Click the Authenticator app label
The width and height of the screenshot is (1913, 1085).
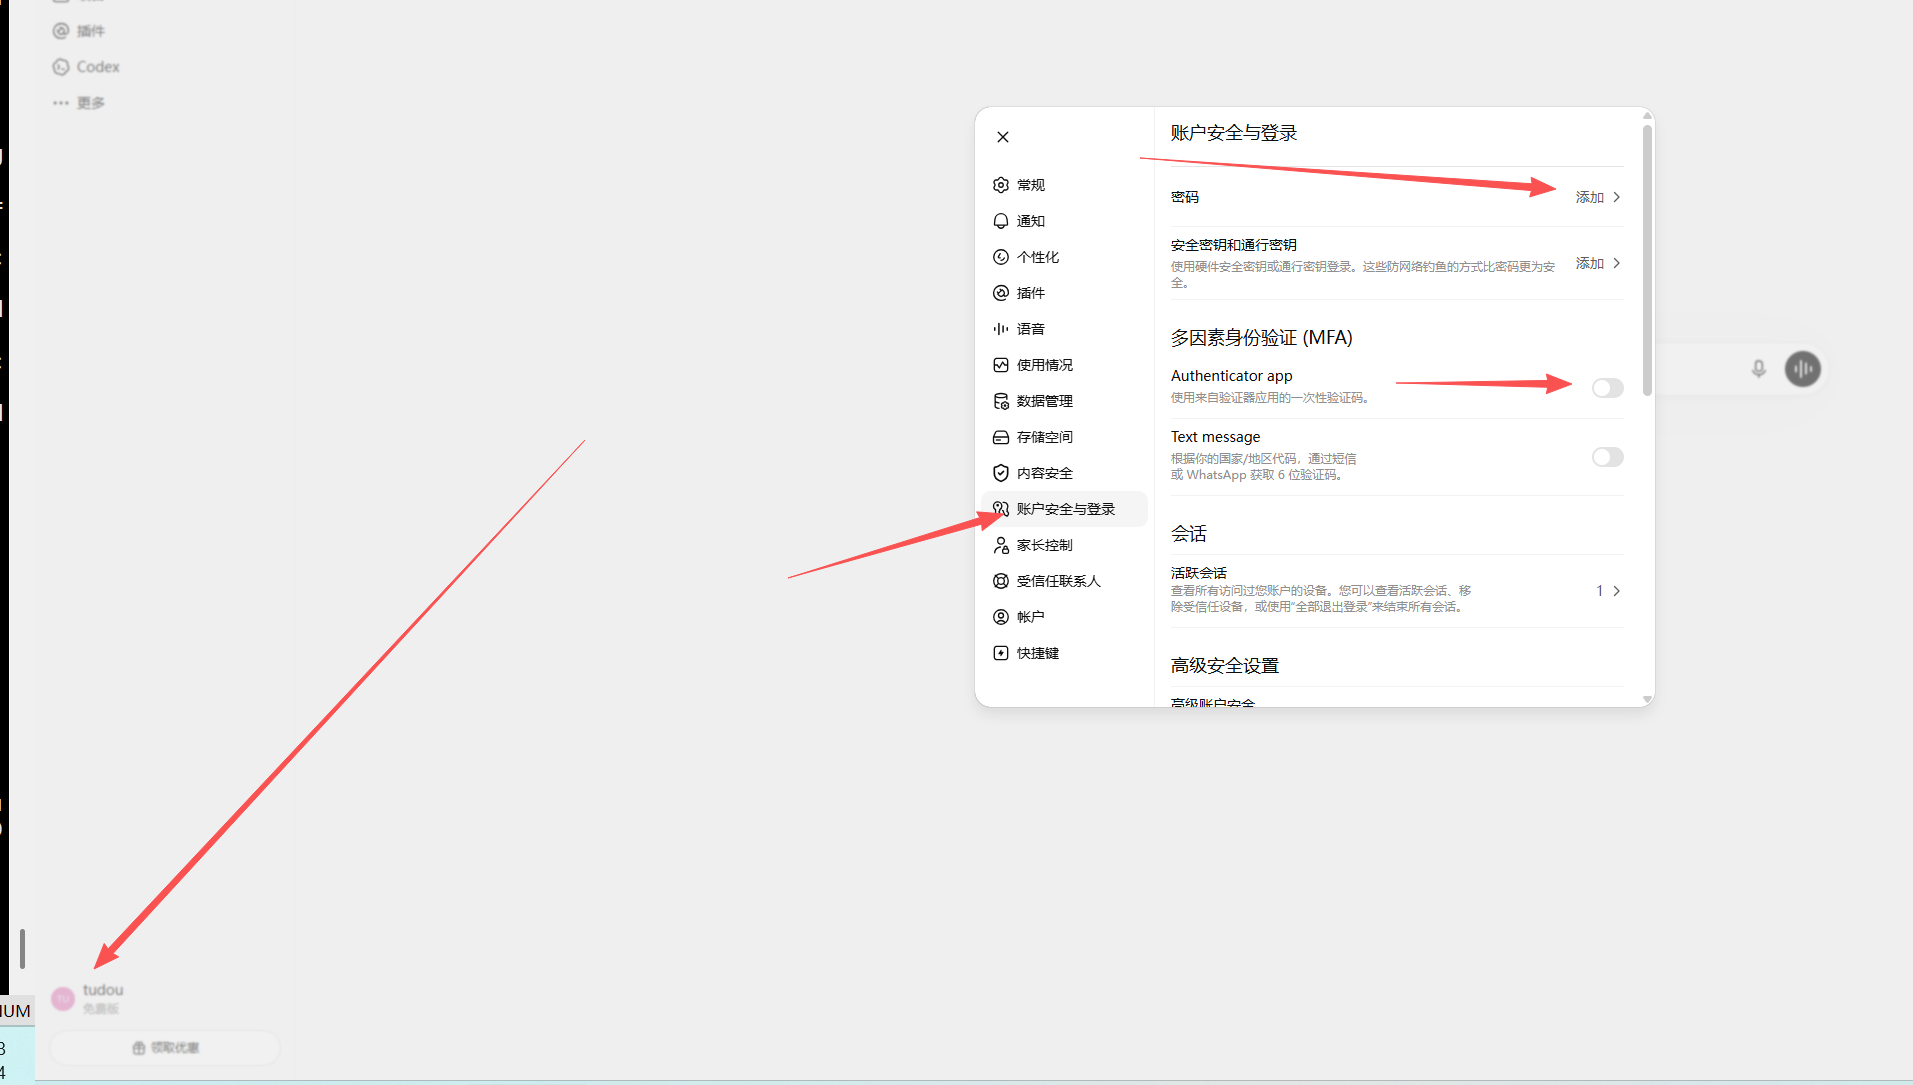point(1231,376)
